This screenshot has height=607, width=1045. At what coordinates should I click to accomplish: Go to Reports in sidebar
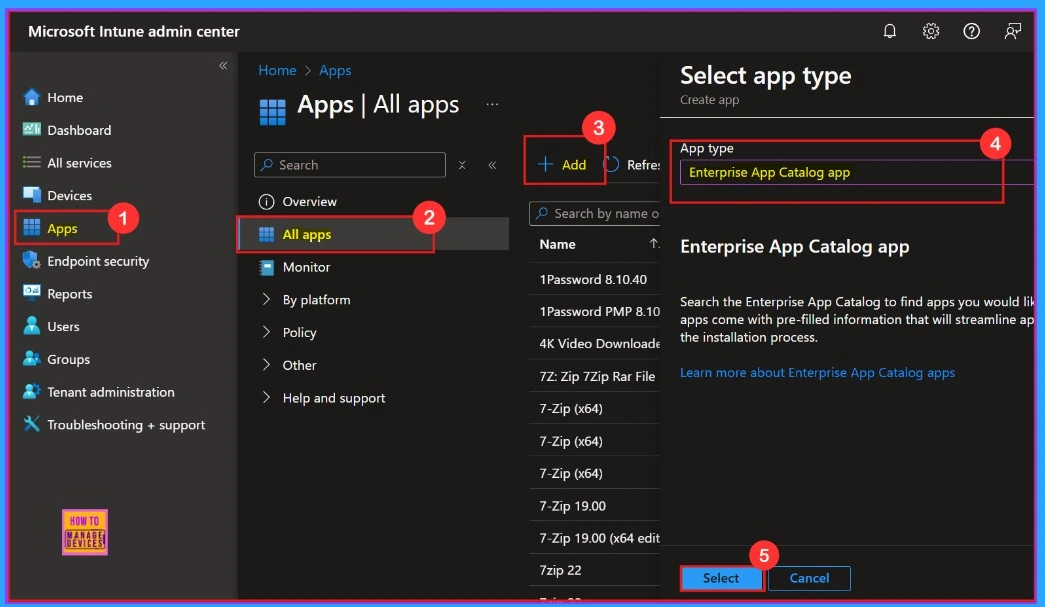(69, 294)
